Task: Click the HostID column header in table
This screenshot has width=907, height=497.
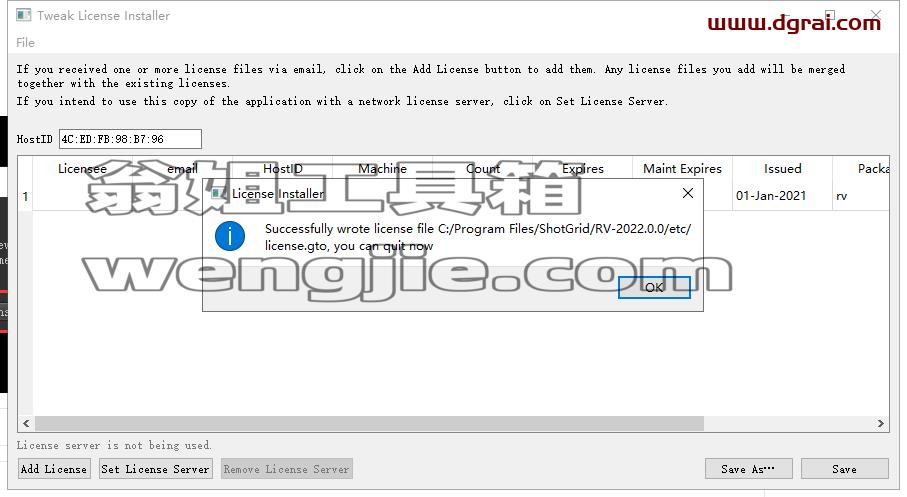Action: click(x=282, y=168)
